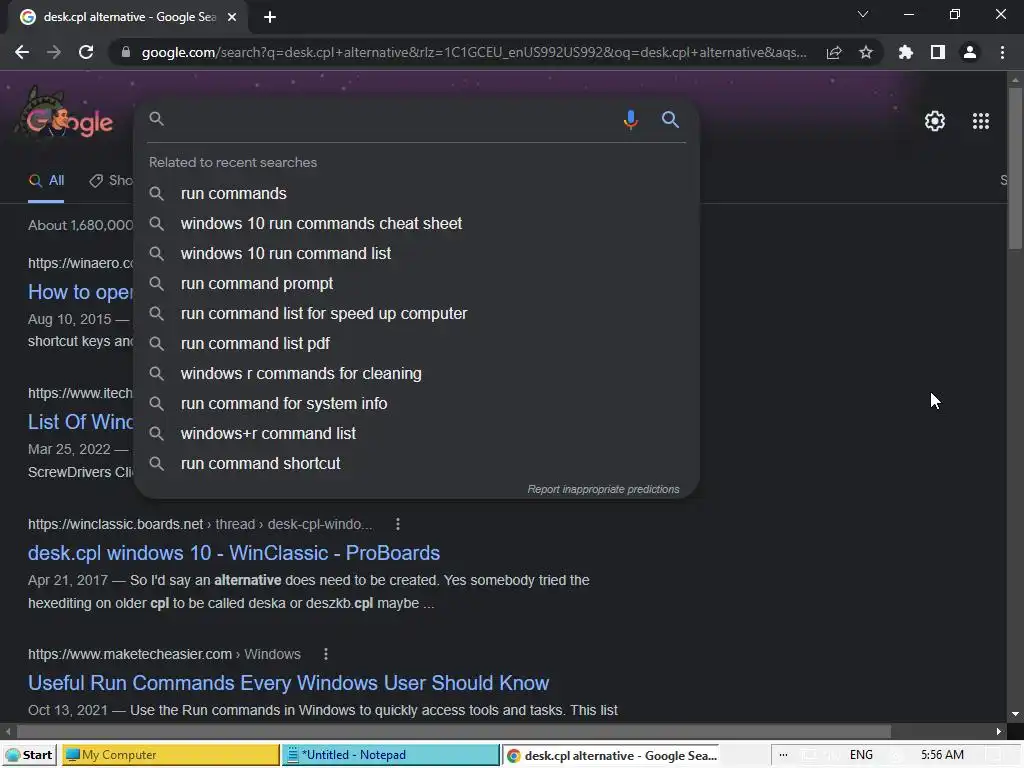The image size is (1024, 768).
Task: Click the lock icon in the address bar
Action: [x=125, y=52]
